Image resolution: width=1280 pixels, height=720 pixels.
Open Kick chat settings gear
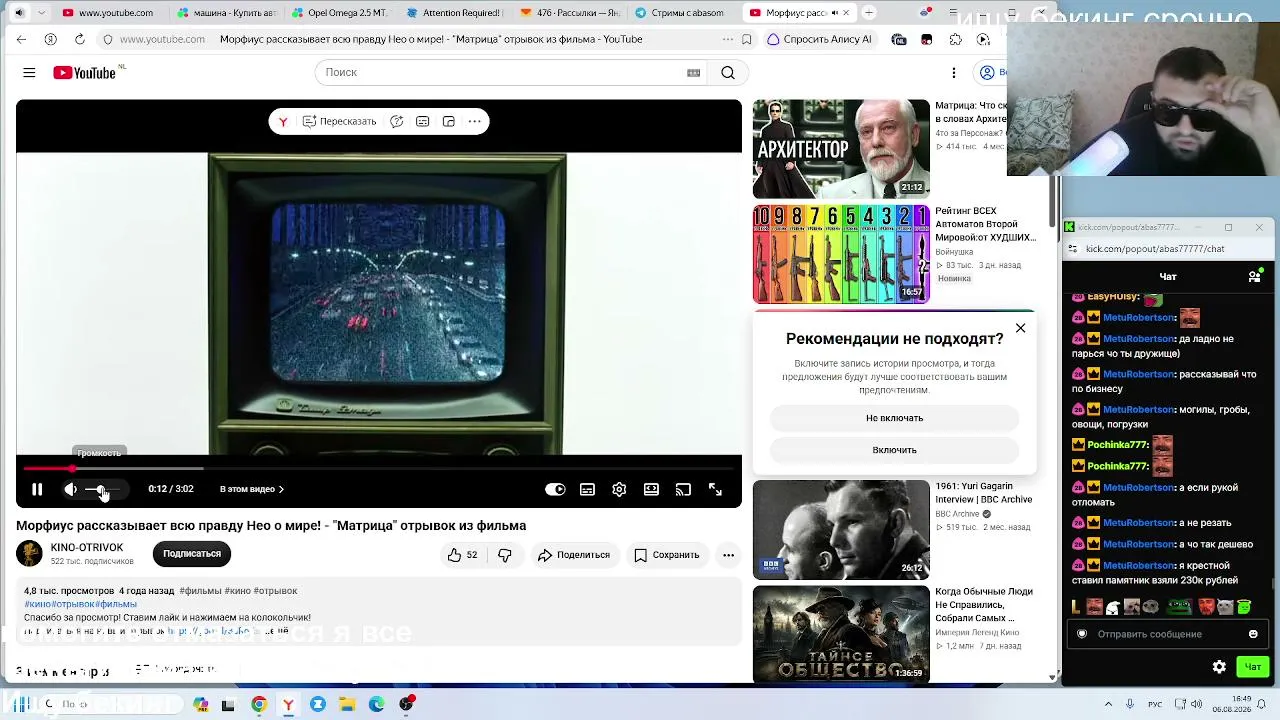[1219, 667]
